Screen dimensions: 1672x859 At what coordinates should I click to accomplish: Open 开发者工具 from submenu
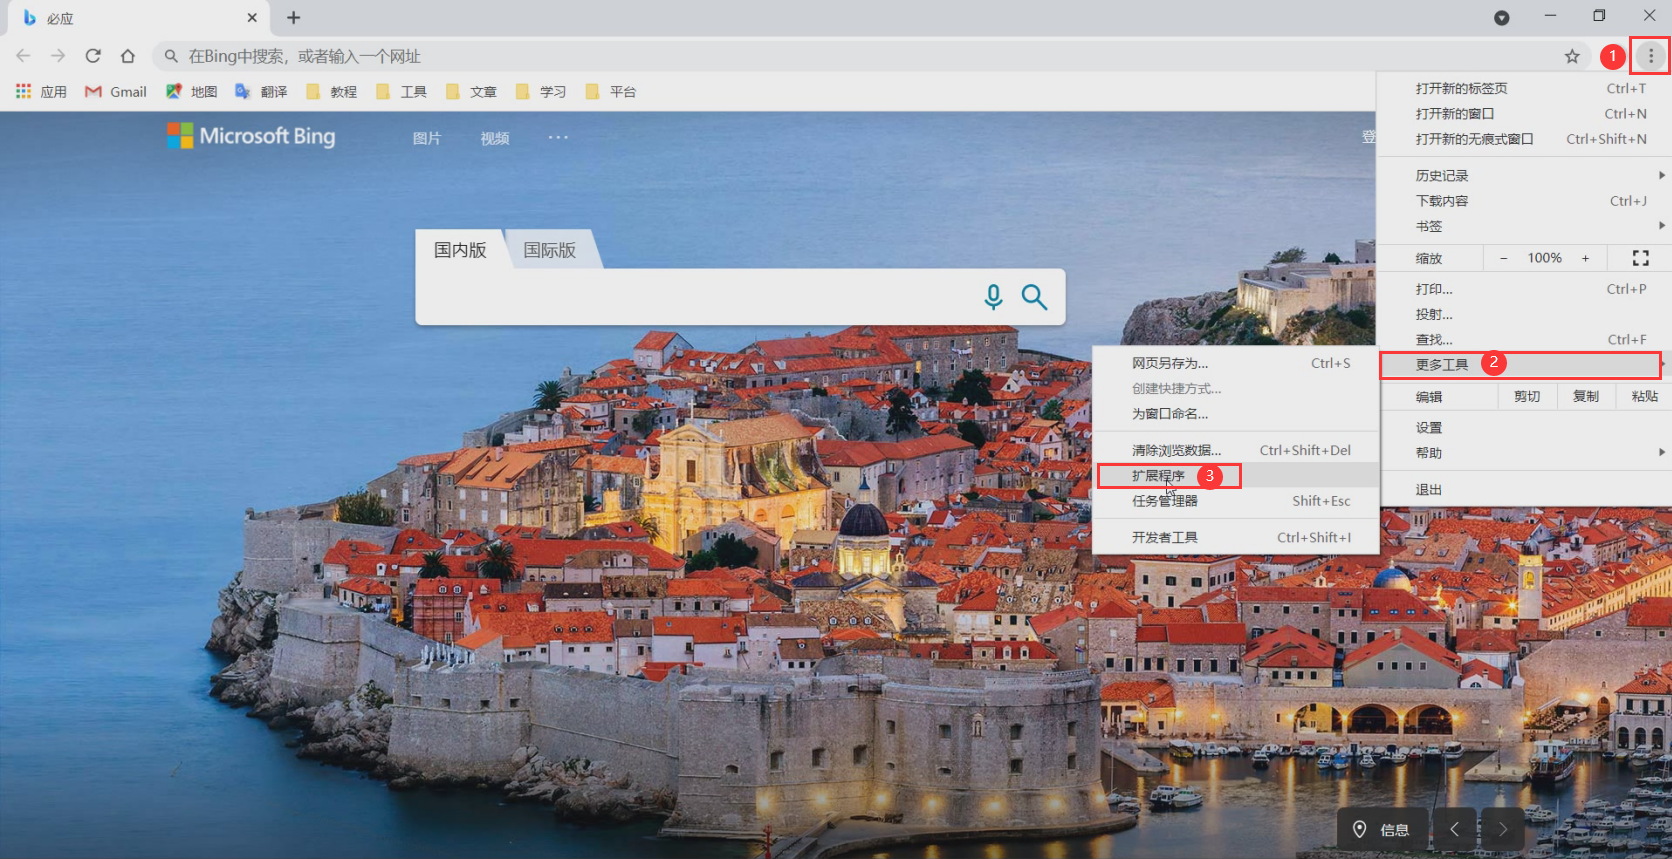[1236, 537]
